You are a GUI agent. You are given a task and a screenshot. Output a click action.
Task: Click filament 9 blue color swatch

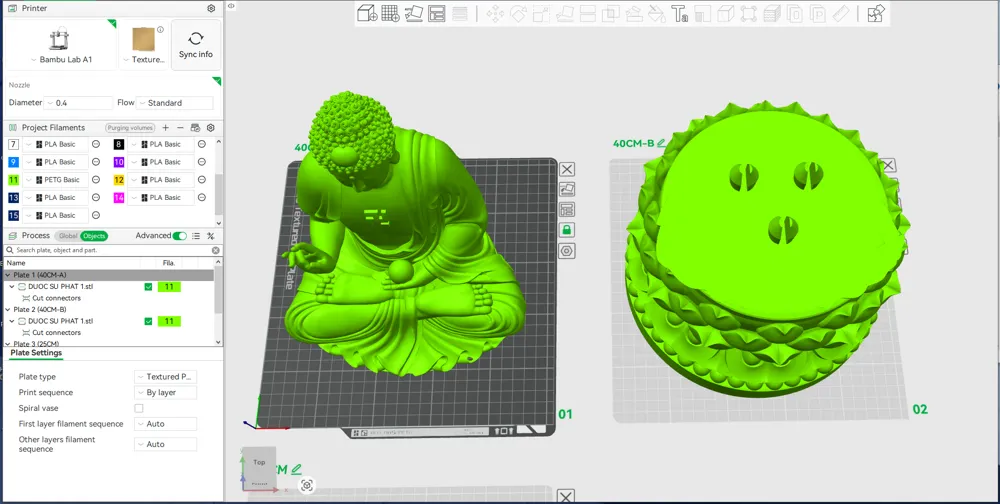coord(13,162)
